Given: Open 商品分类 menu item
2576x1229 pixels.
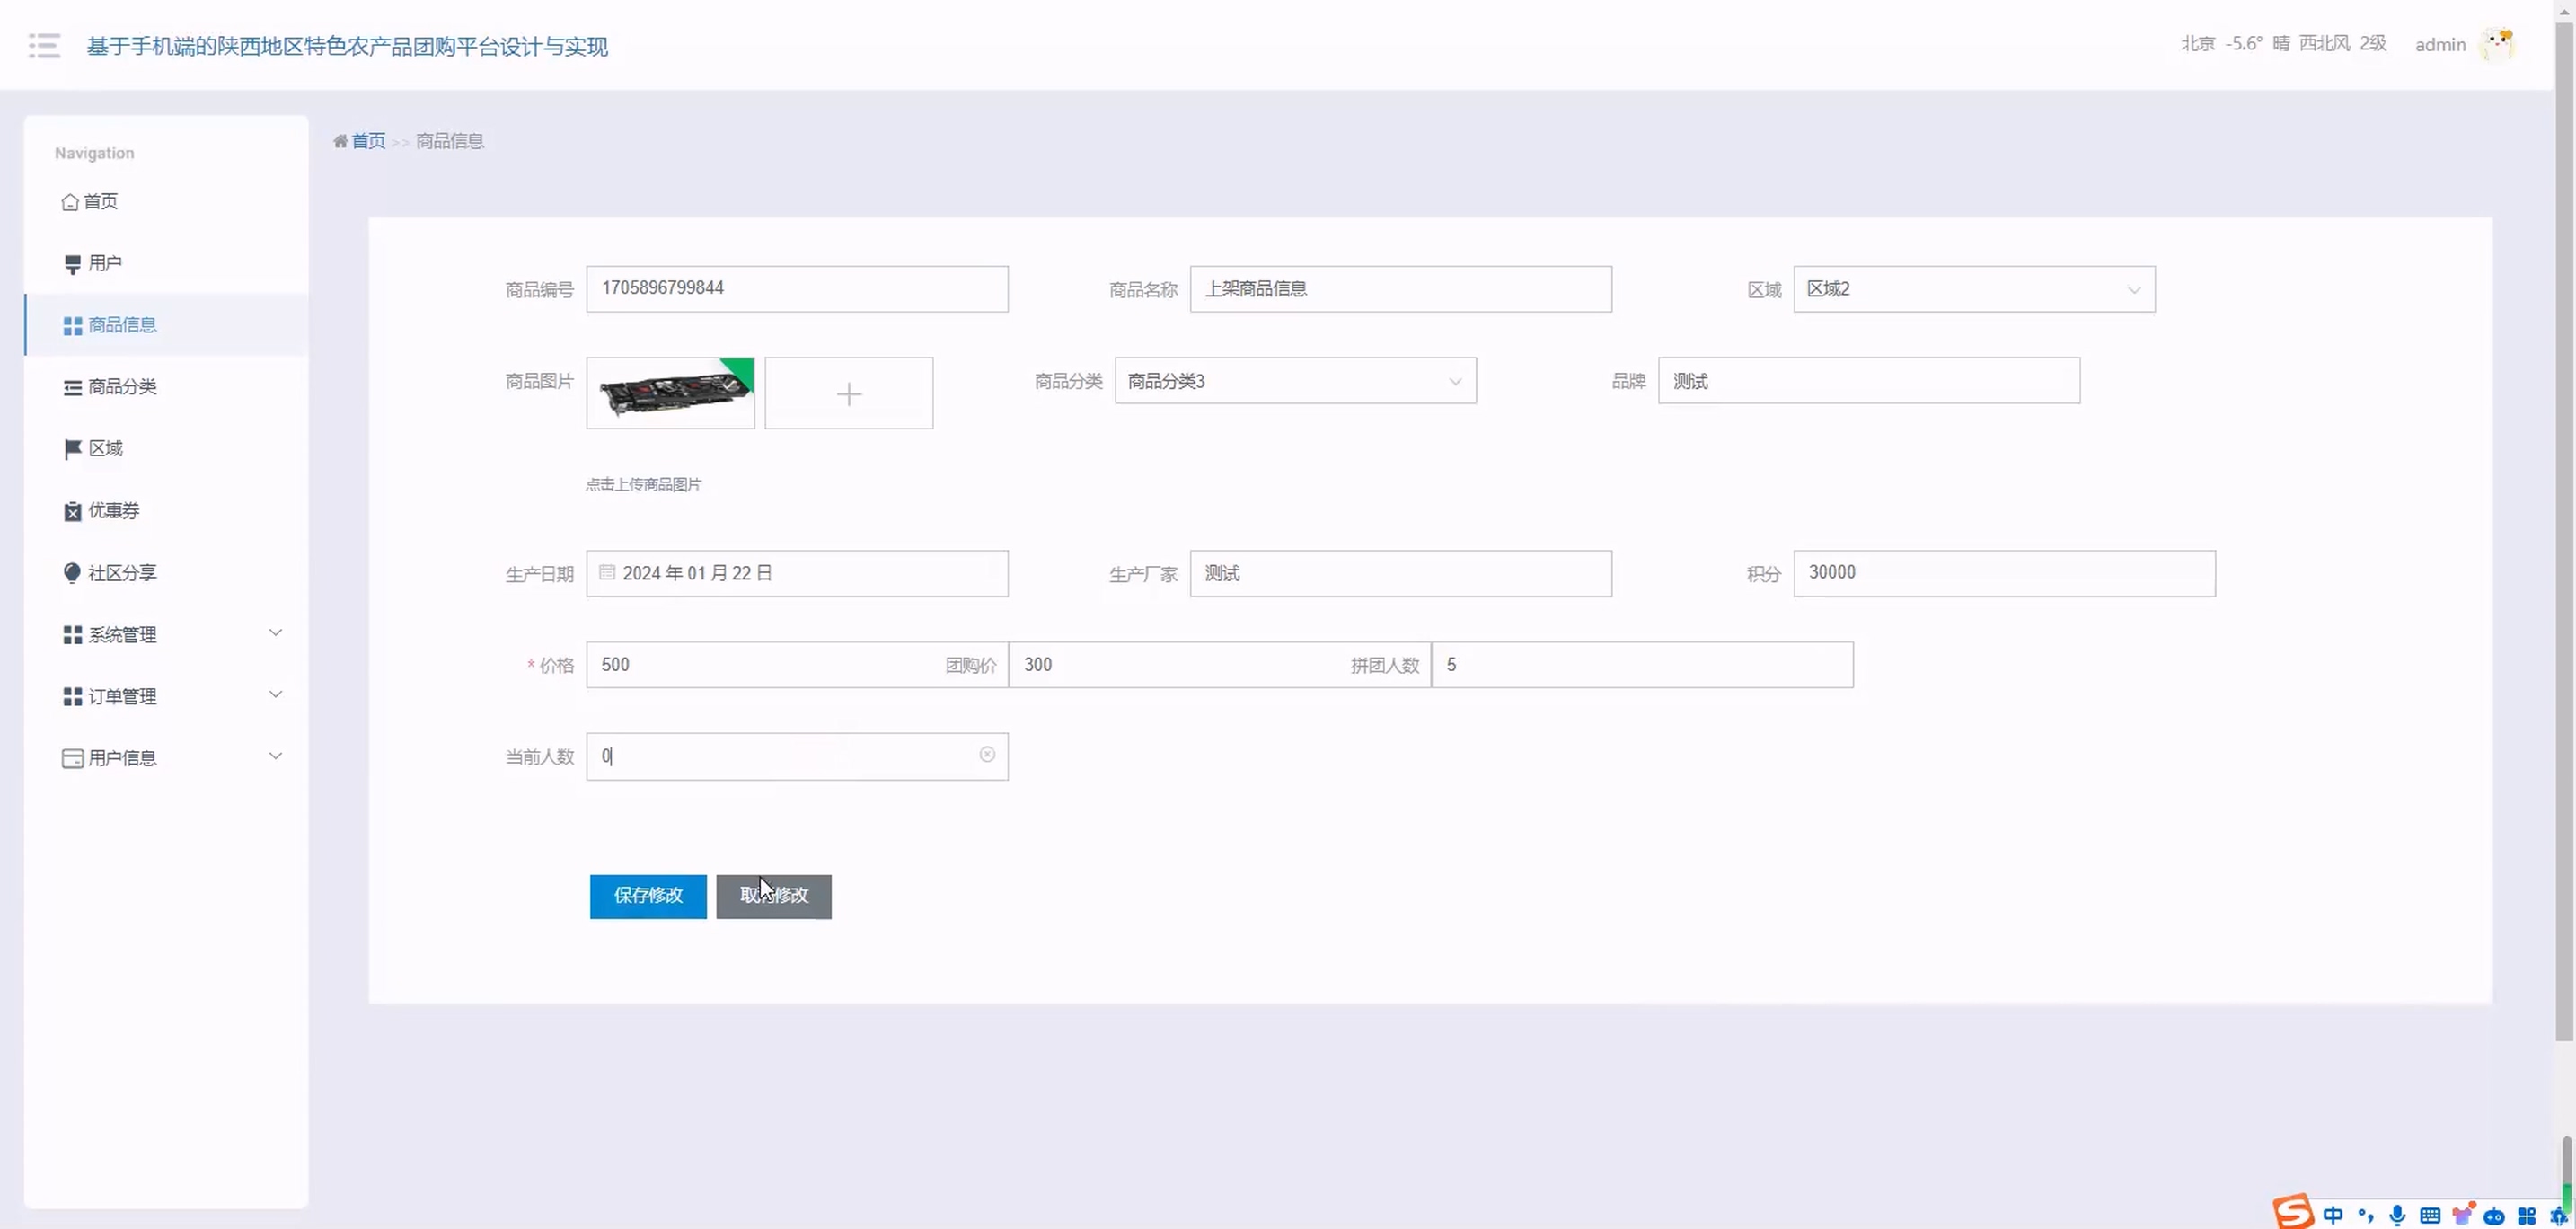Looking at the screenshot, I should [167, 387].
